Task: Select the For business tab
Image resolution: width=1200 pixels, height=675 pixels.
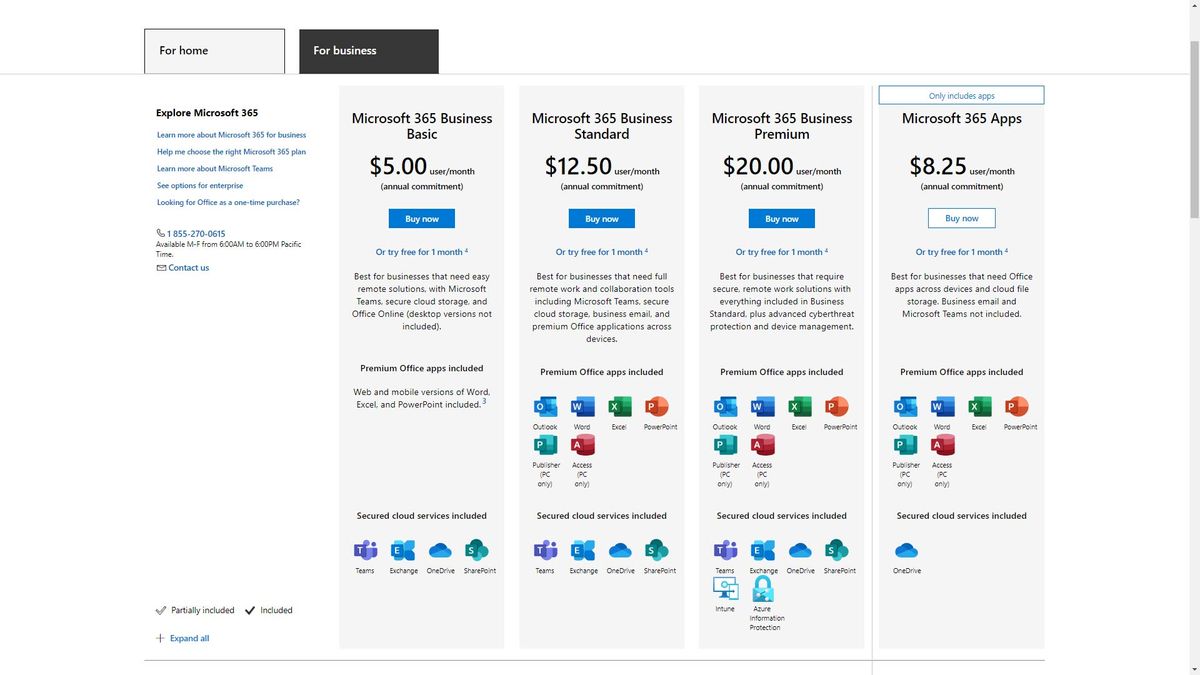Action: (x=368, y=51)
